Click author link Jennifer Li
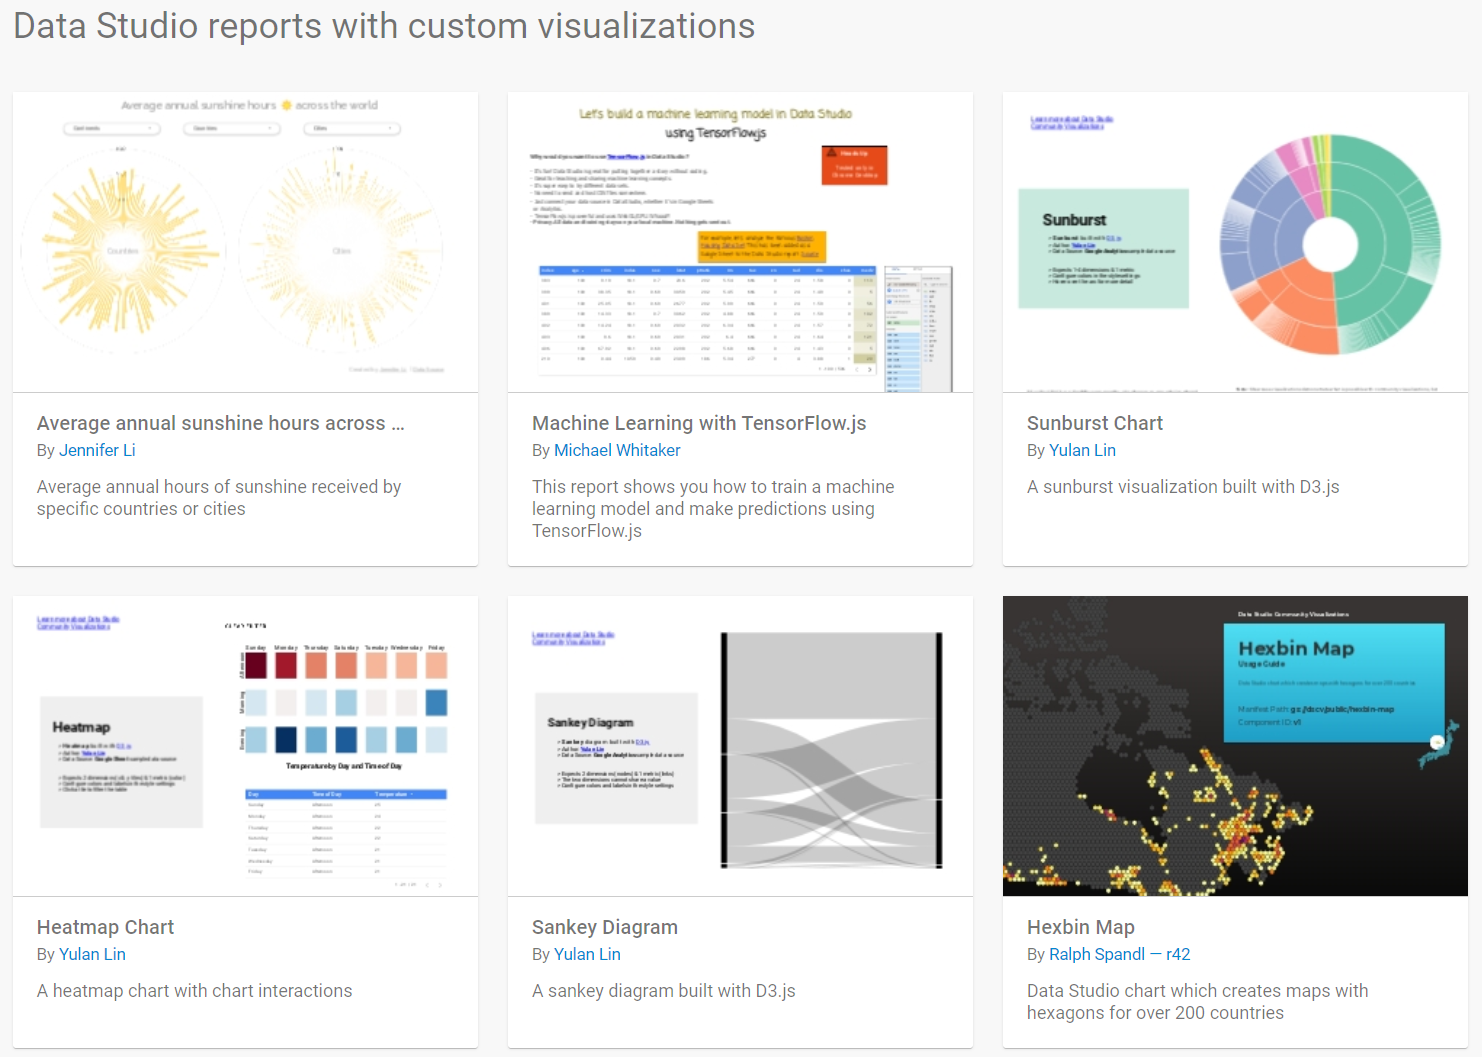Viewport: 1482px width, 1057px height. coord(97,450)
